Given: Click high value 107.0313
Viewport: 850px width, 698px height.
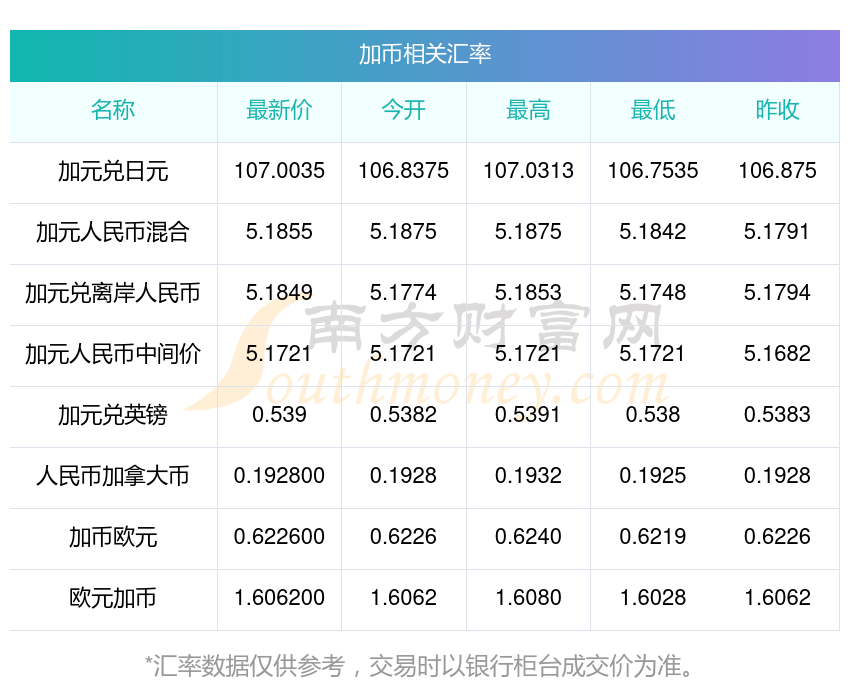Looking at the screenshot, I should pos(529,171).
